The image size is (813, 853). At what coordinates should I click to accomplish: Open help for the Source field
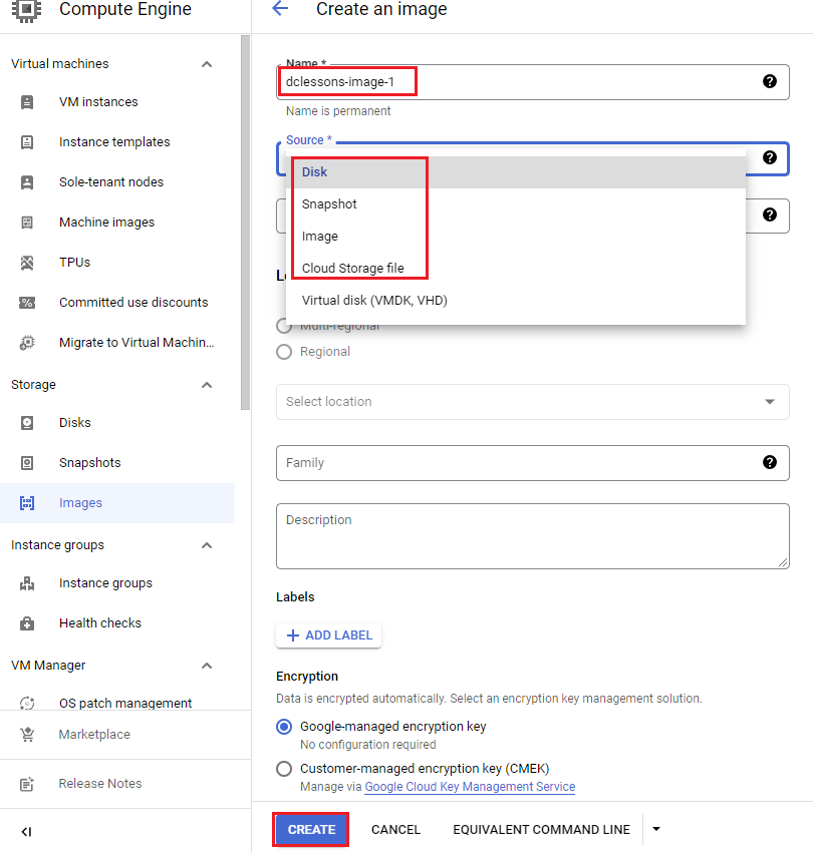[x=769, y=158]
